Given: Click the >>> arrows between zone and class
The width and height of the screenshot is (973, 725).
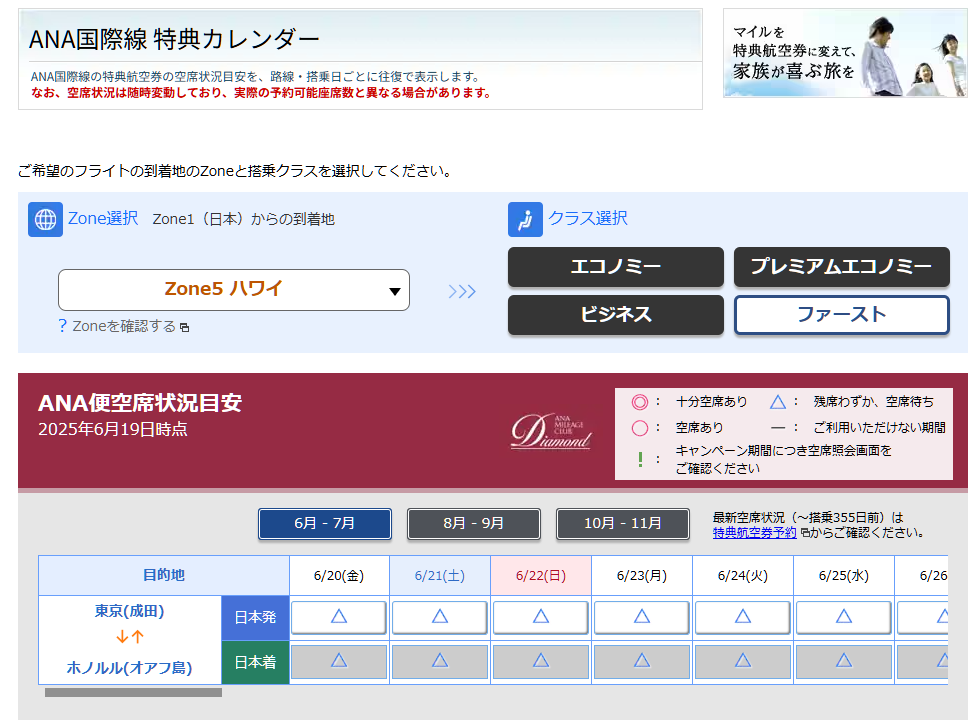Looking at the screenshot, I should (x=462, y=291).
